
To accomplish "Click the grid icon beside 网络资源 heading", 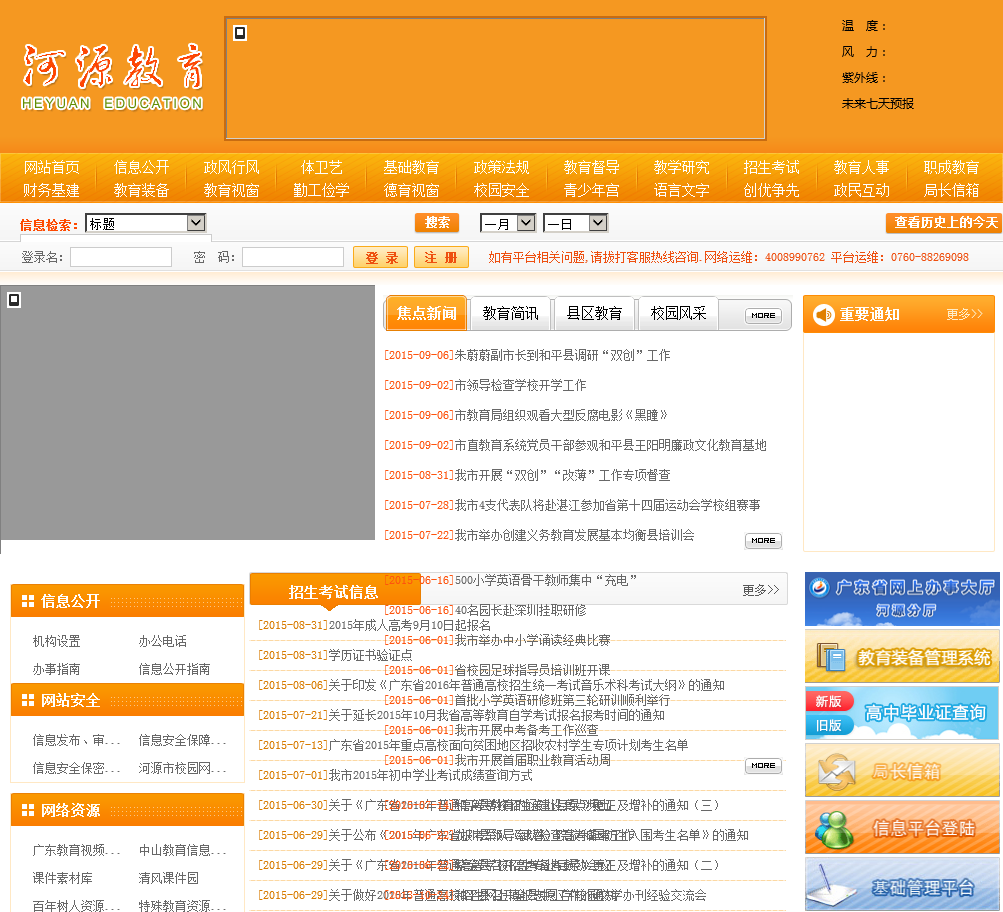I will 28,810.
